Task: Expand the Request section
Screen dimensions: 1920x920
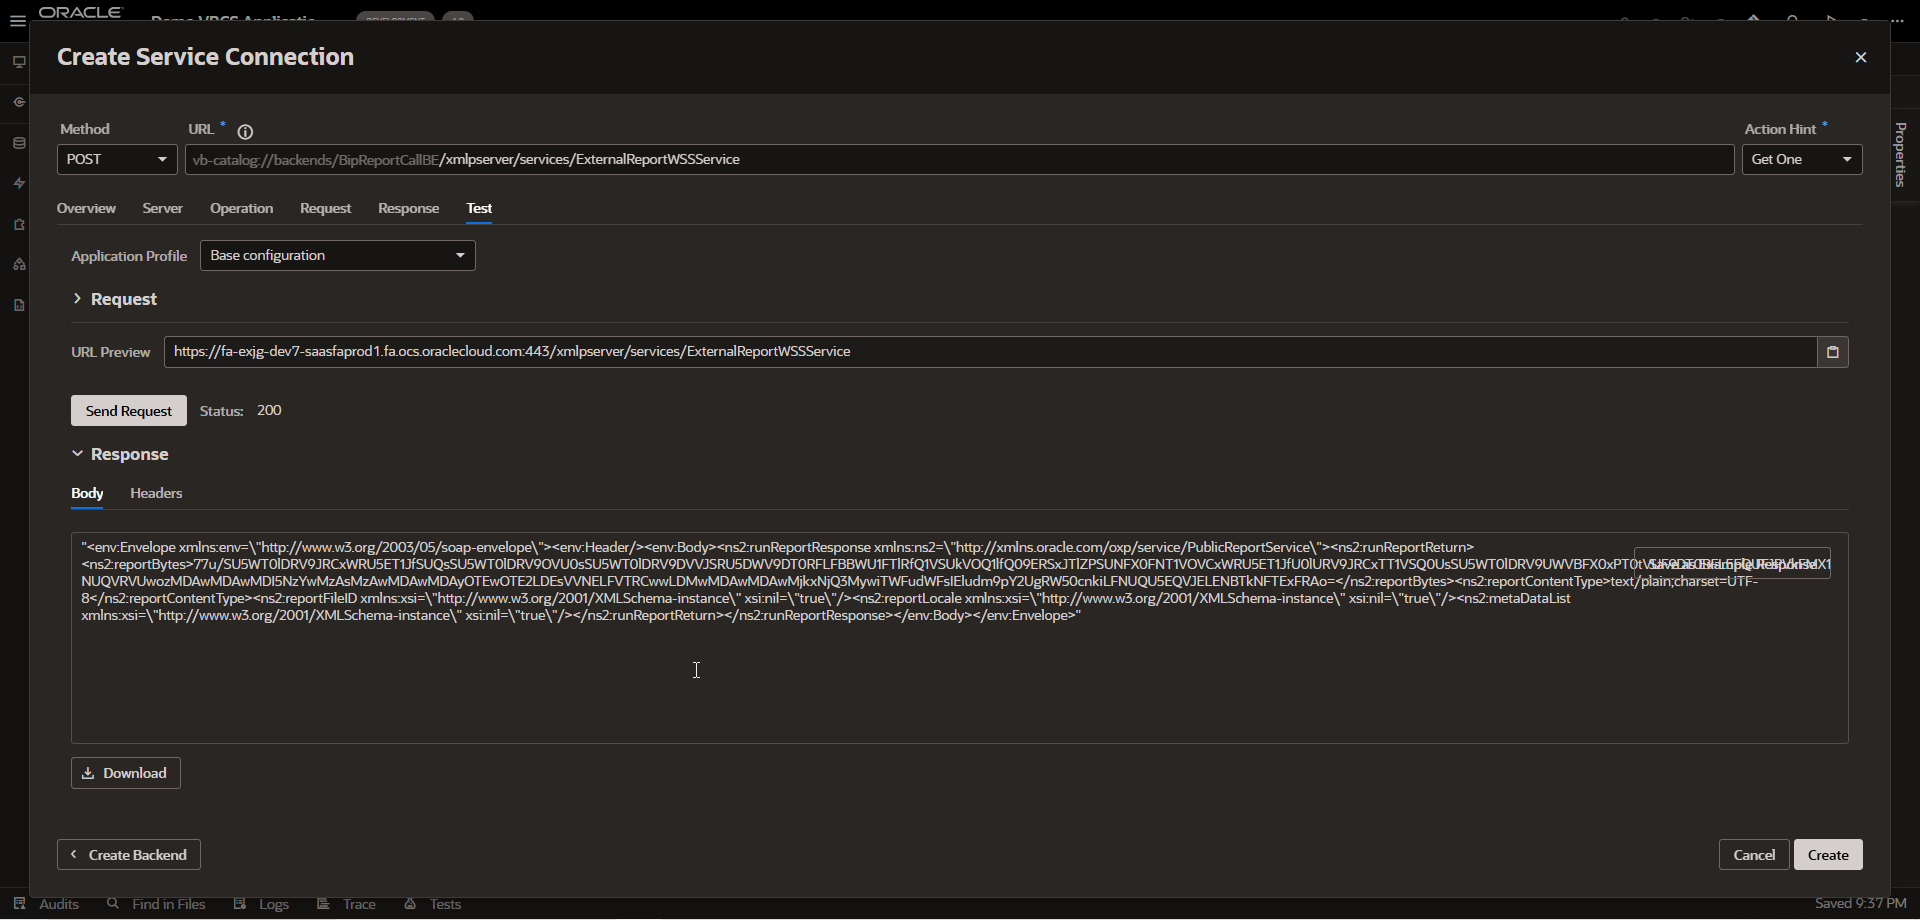Action: [x=115, y=299]
